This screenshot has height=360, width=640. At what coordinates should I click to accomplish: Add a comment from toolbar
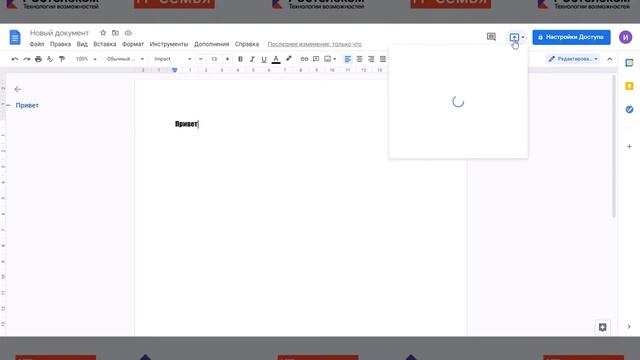[316, 59]
